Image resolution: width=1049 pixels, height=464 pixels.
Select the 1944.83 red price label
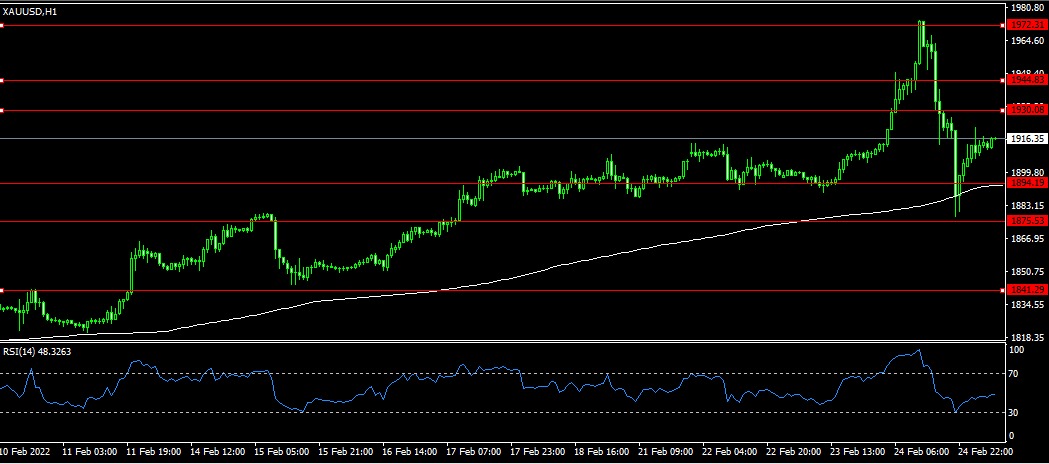[x=1028, y=80]
